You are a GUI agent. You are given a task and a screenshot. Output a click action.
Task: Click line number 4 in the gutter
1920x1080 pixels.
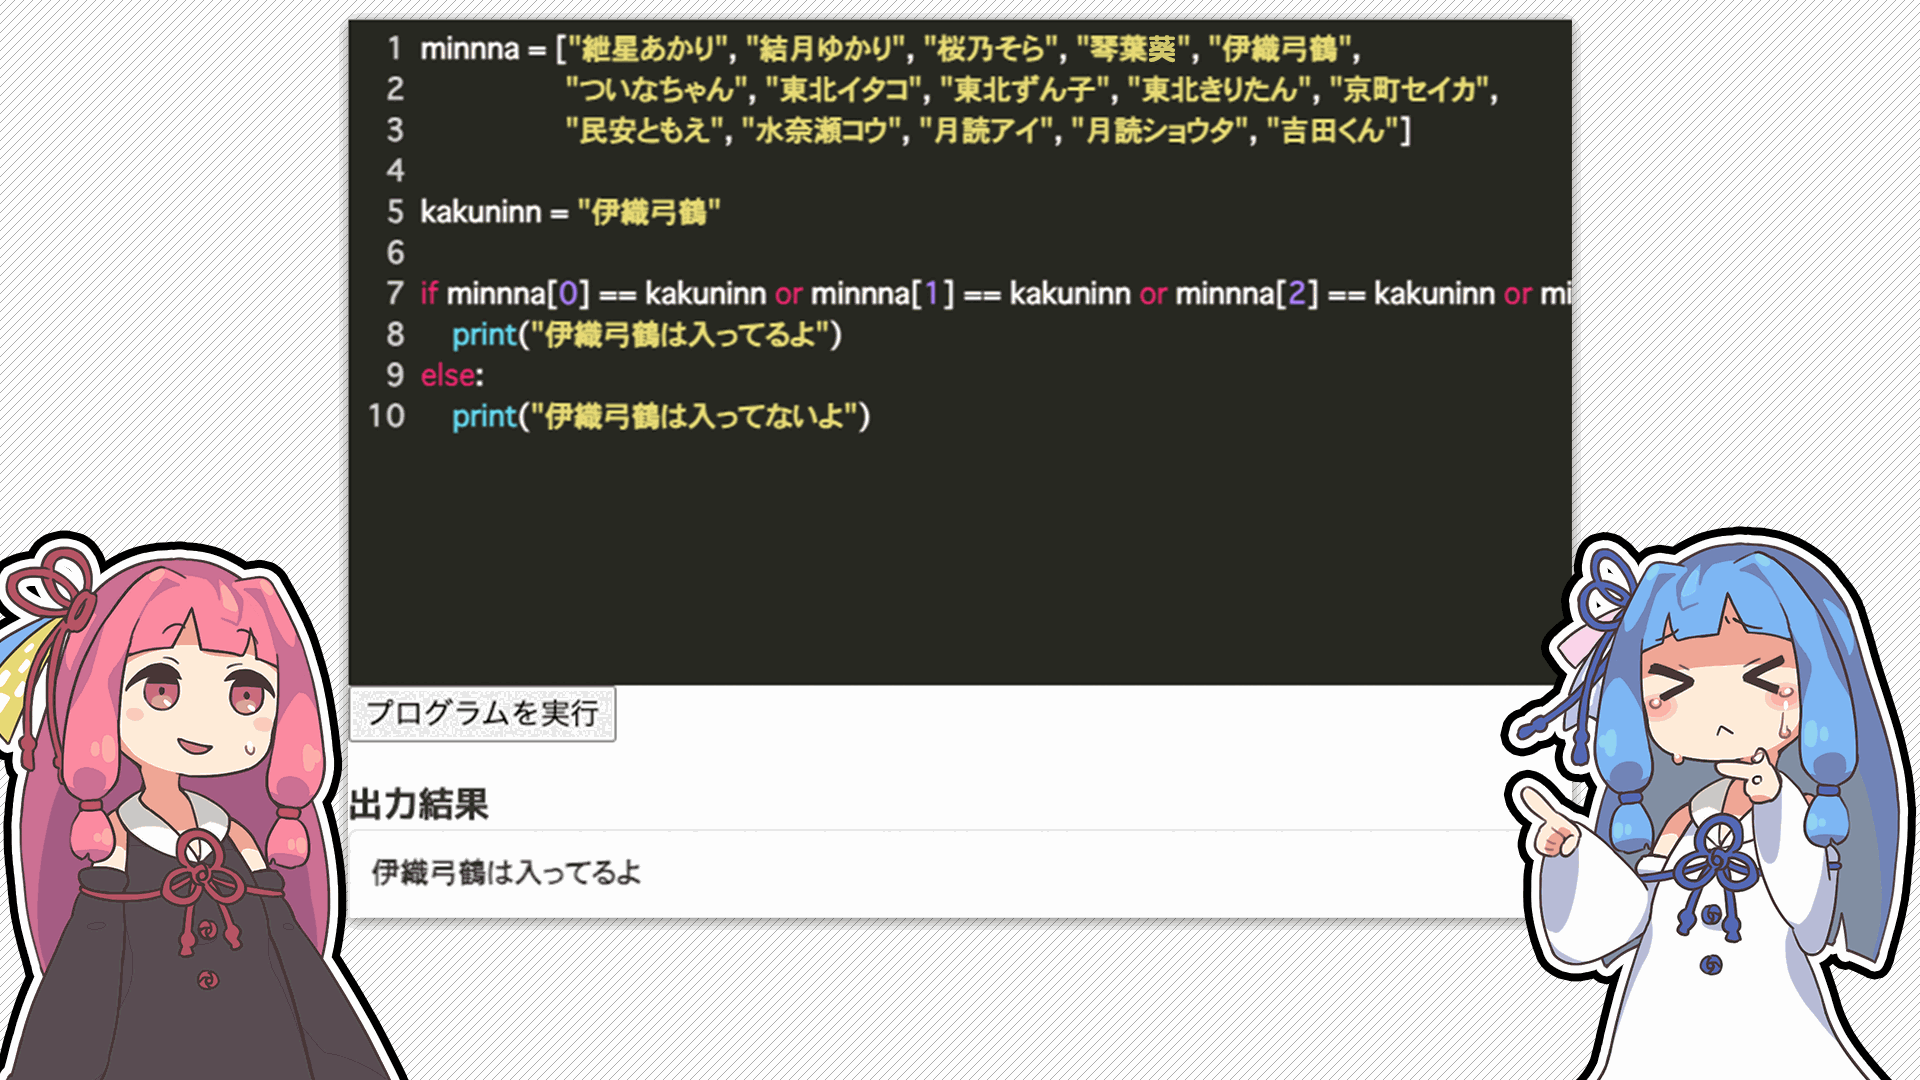[x=395, y=171]
